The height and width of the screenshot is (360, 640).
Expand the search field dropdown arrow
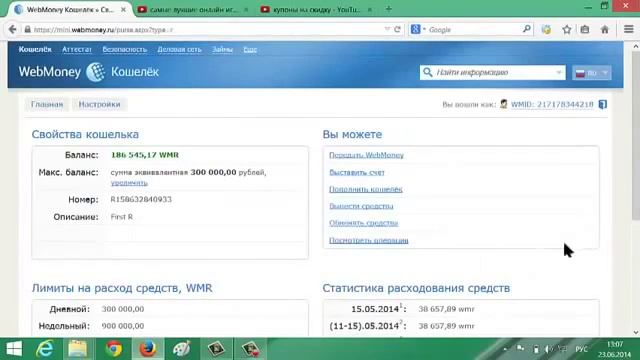559,73
